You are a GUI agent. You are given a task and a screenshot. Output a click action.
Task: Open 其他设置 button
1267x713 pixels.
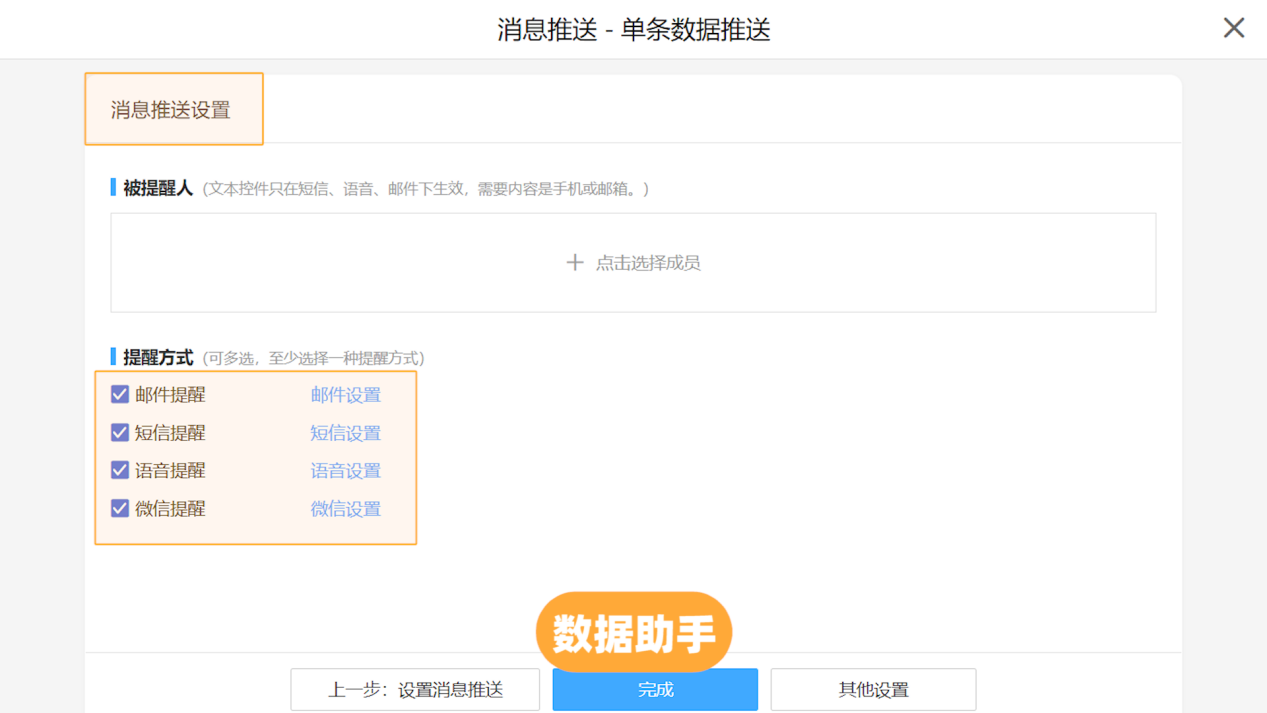point(873,690)
